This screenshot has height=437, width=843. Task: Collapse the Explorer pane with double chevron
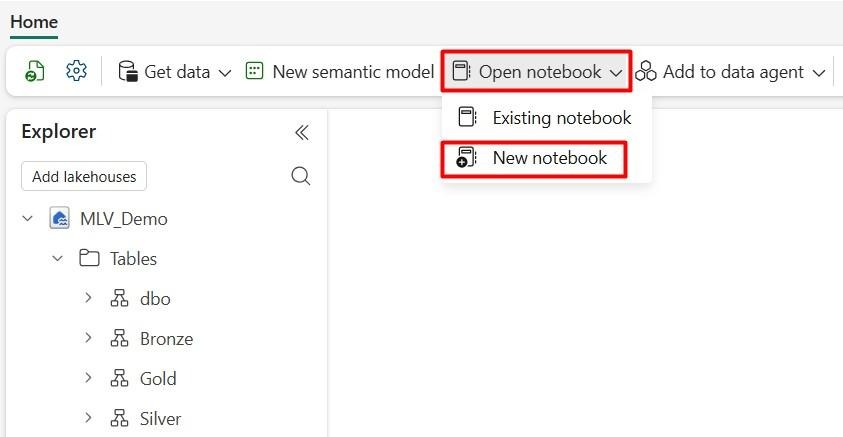(x=301, y=132)
